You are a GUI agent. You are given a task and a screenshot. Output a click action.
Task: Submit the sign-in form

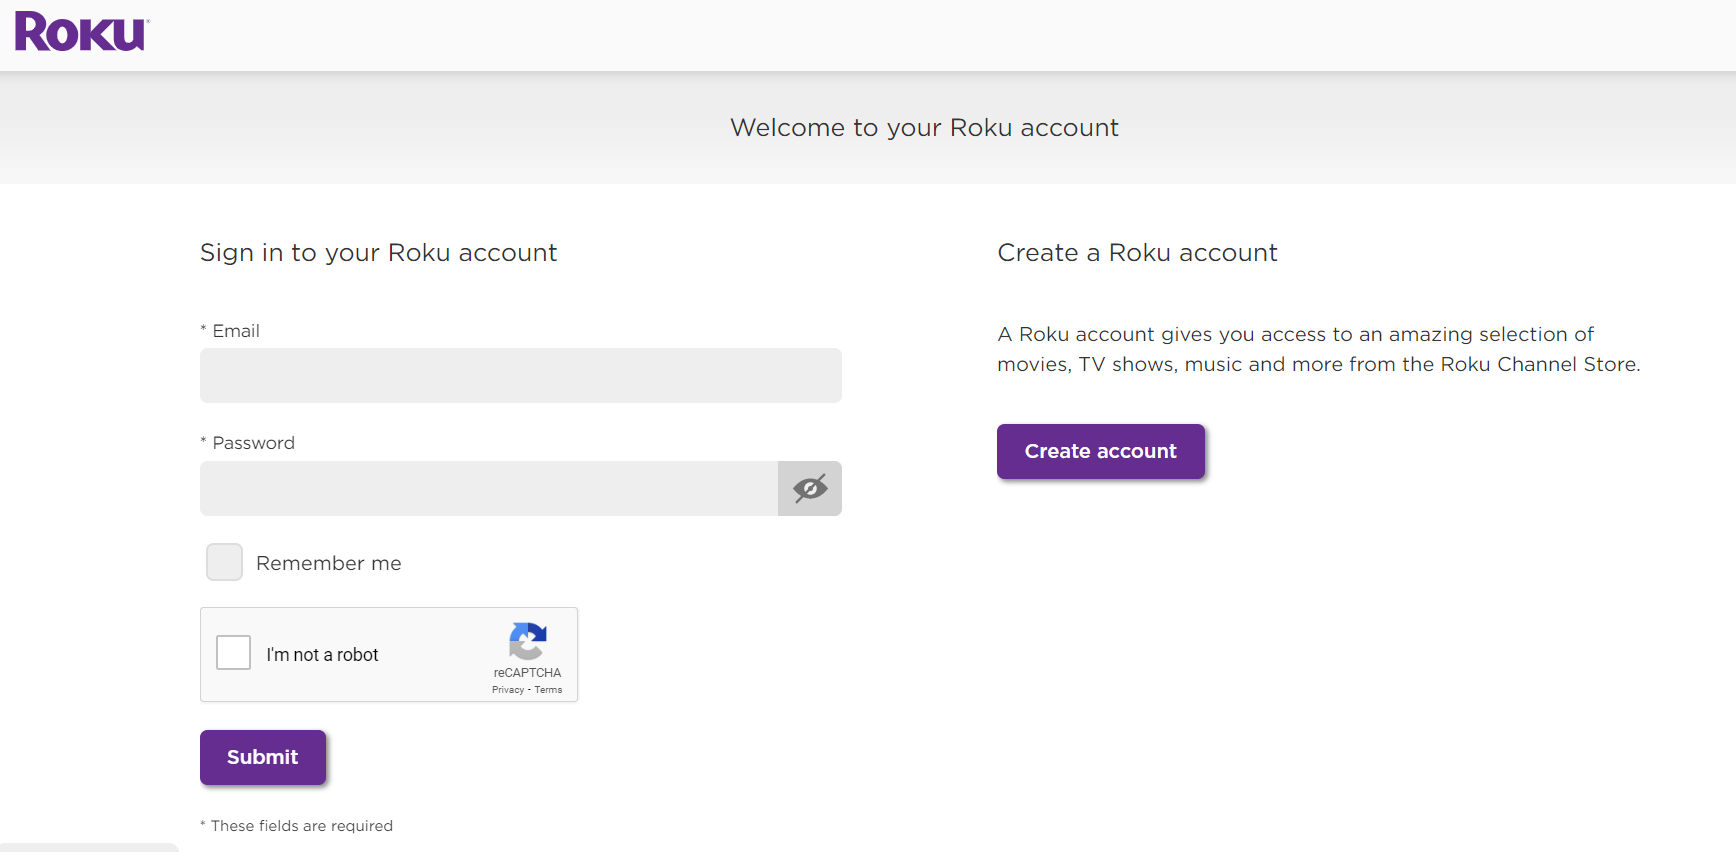[x=263, y=757]
